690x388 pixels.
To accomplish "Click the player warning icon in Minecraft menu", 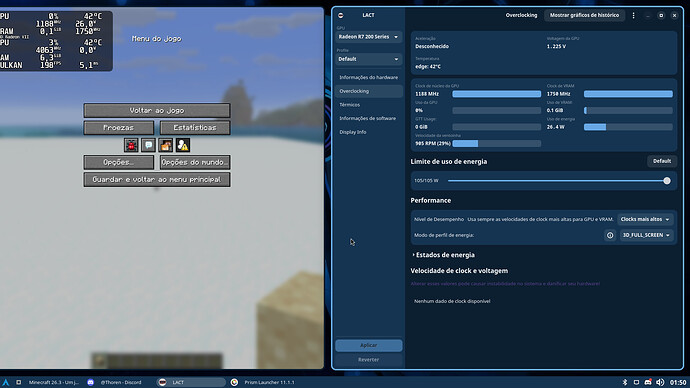I will coord(183,145).
